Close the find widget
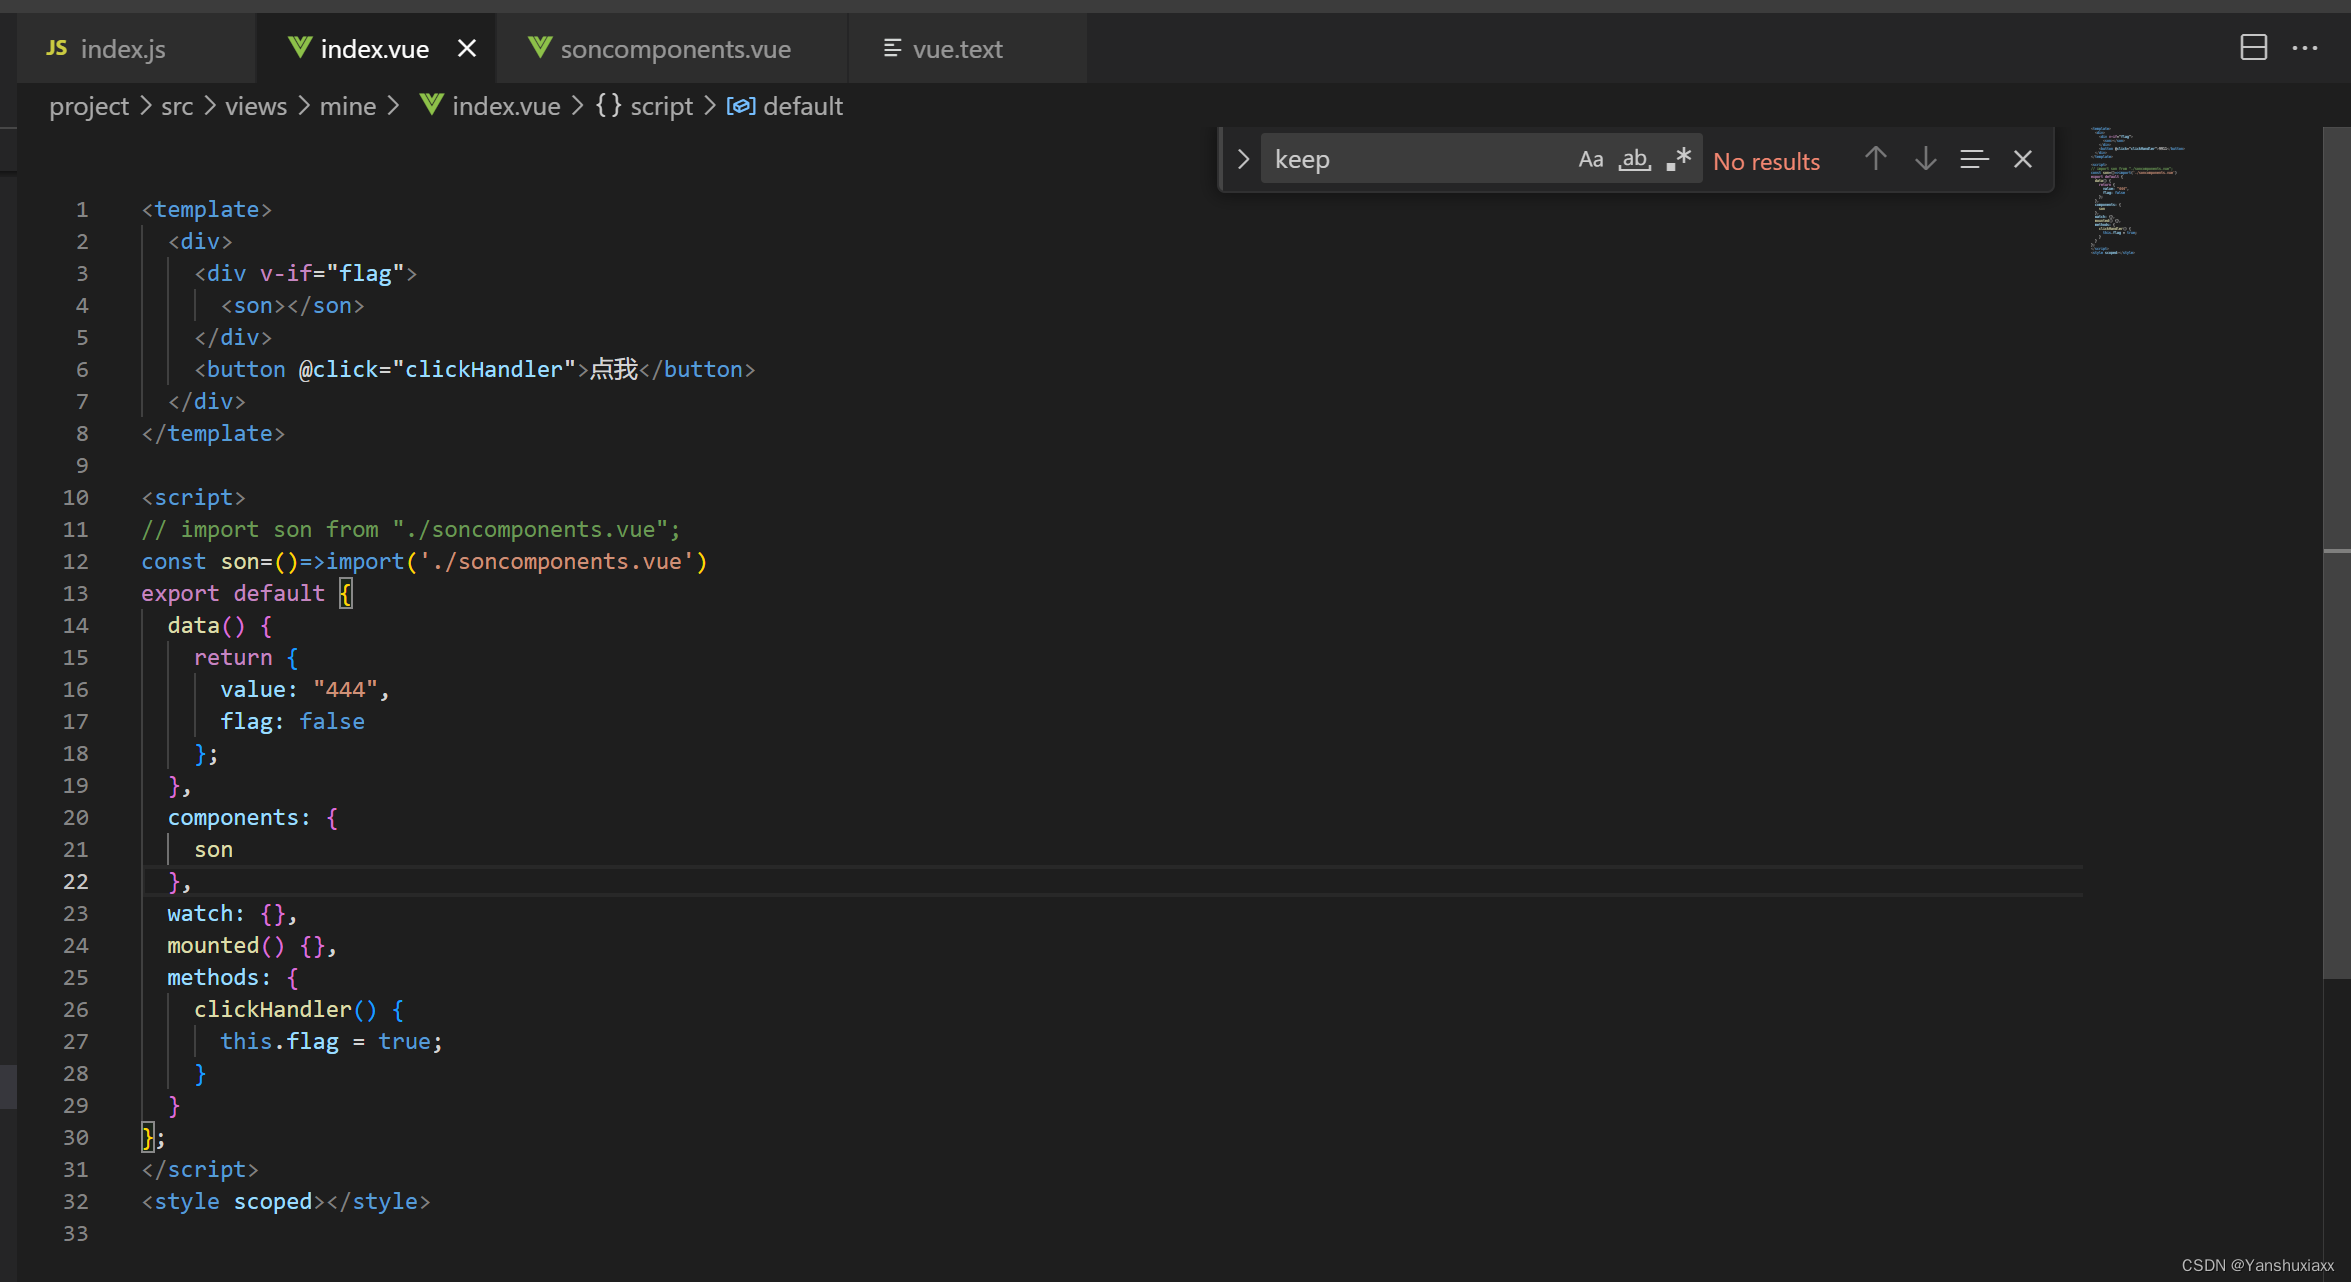Screen dimensions: 2351x1282 point(2022,159)
